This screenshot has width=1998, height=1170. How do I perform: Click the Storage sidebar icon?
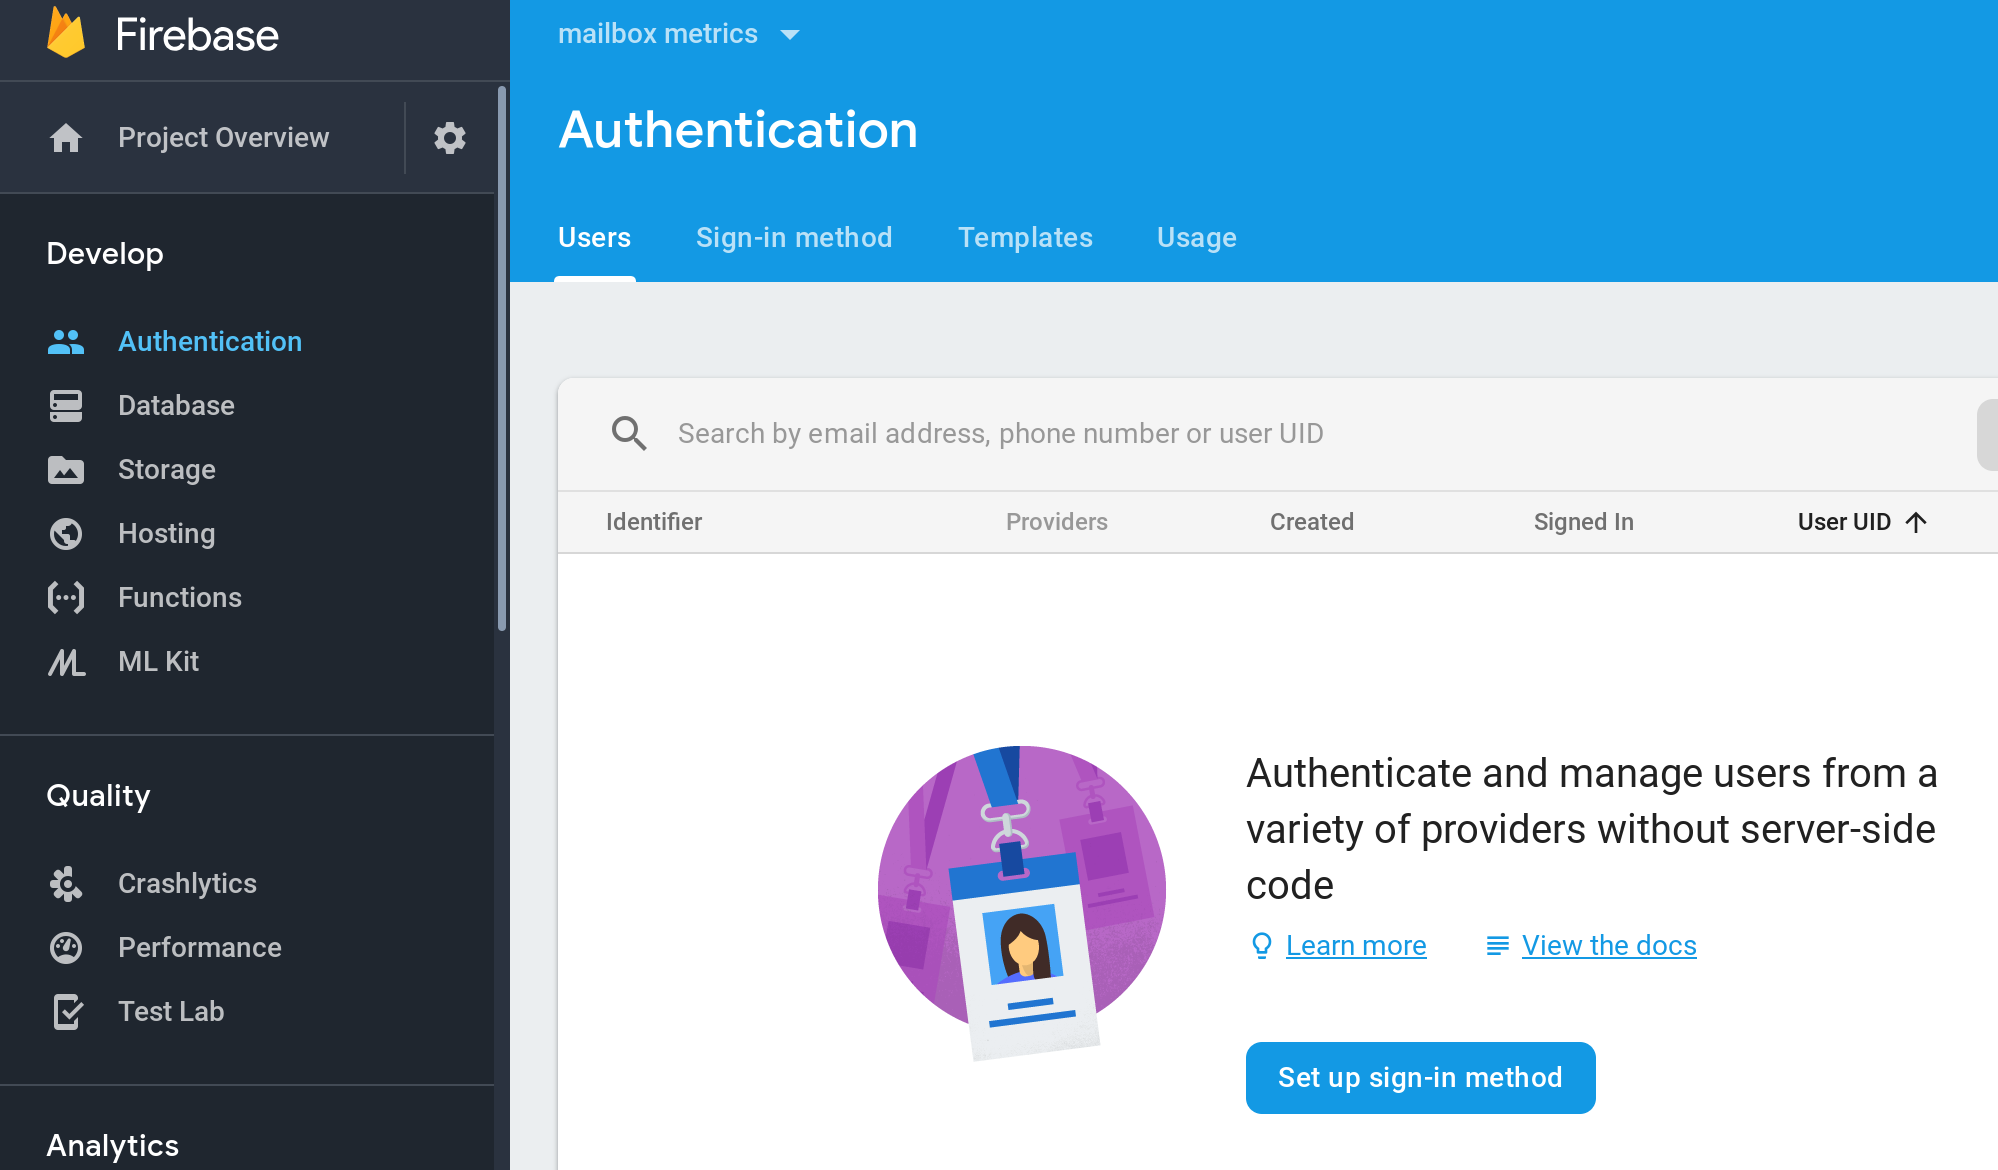(66, 470)
